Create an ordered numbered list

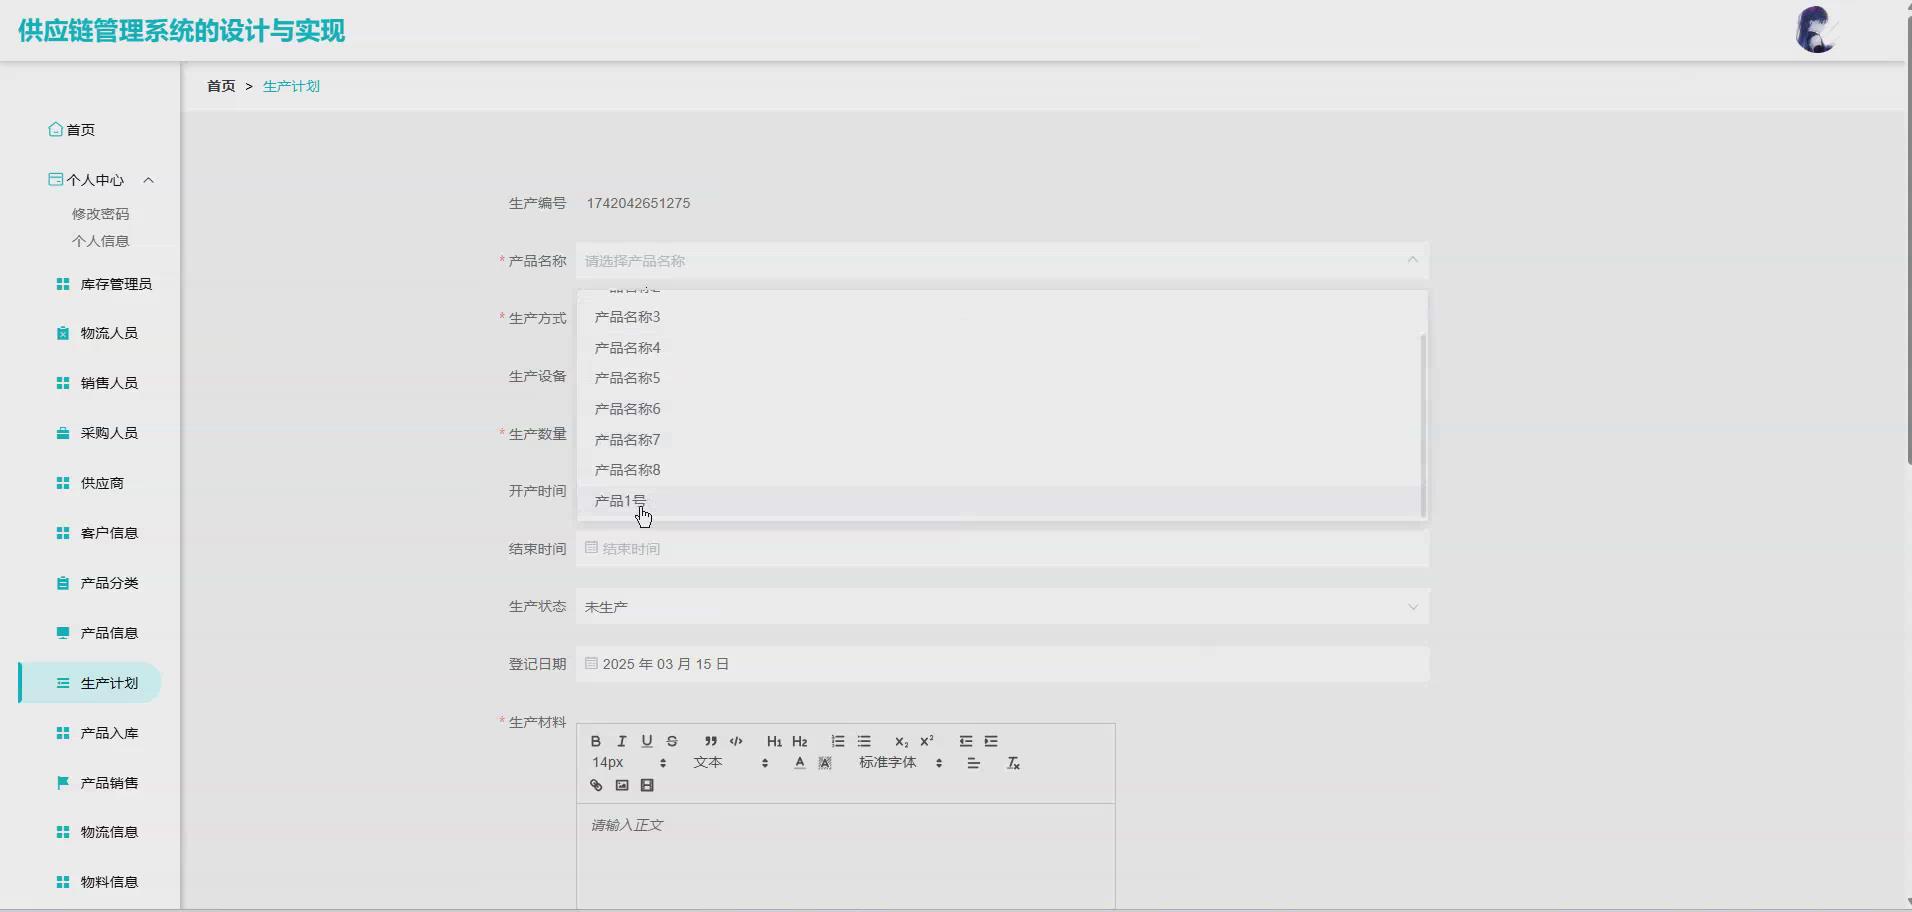point(838,741)
